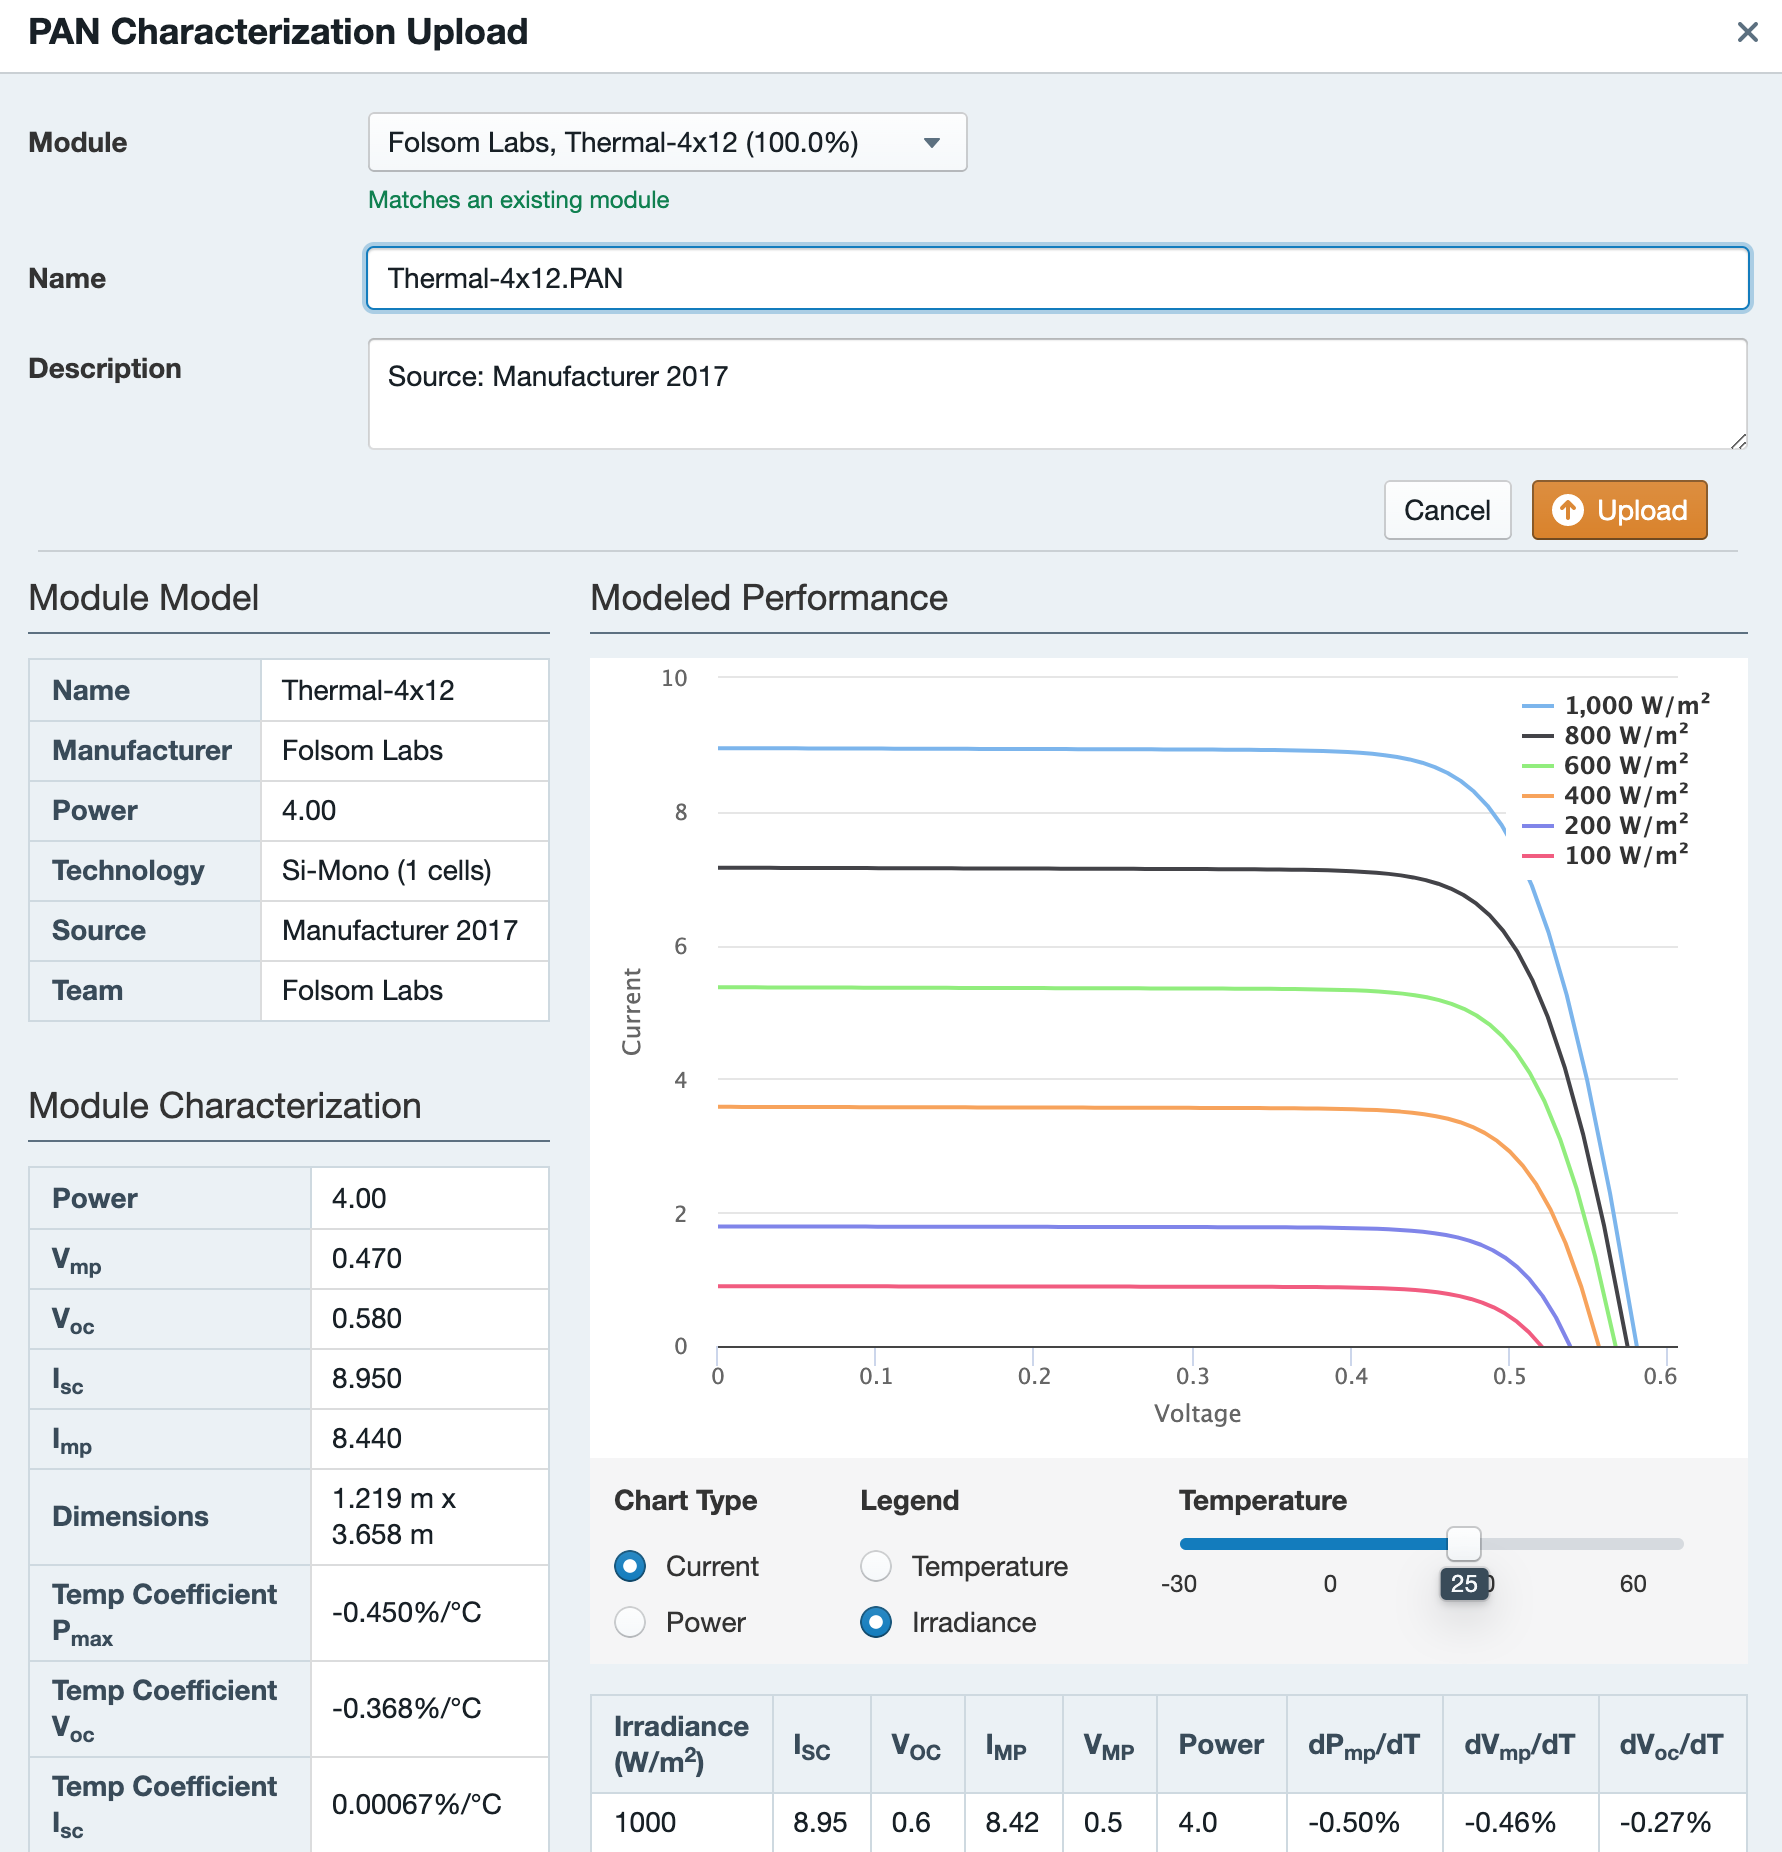
Task: Click the Isc coefficient 0.00067%/°C
Action: pyautogui.click(x=430, y=1804)
